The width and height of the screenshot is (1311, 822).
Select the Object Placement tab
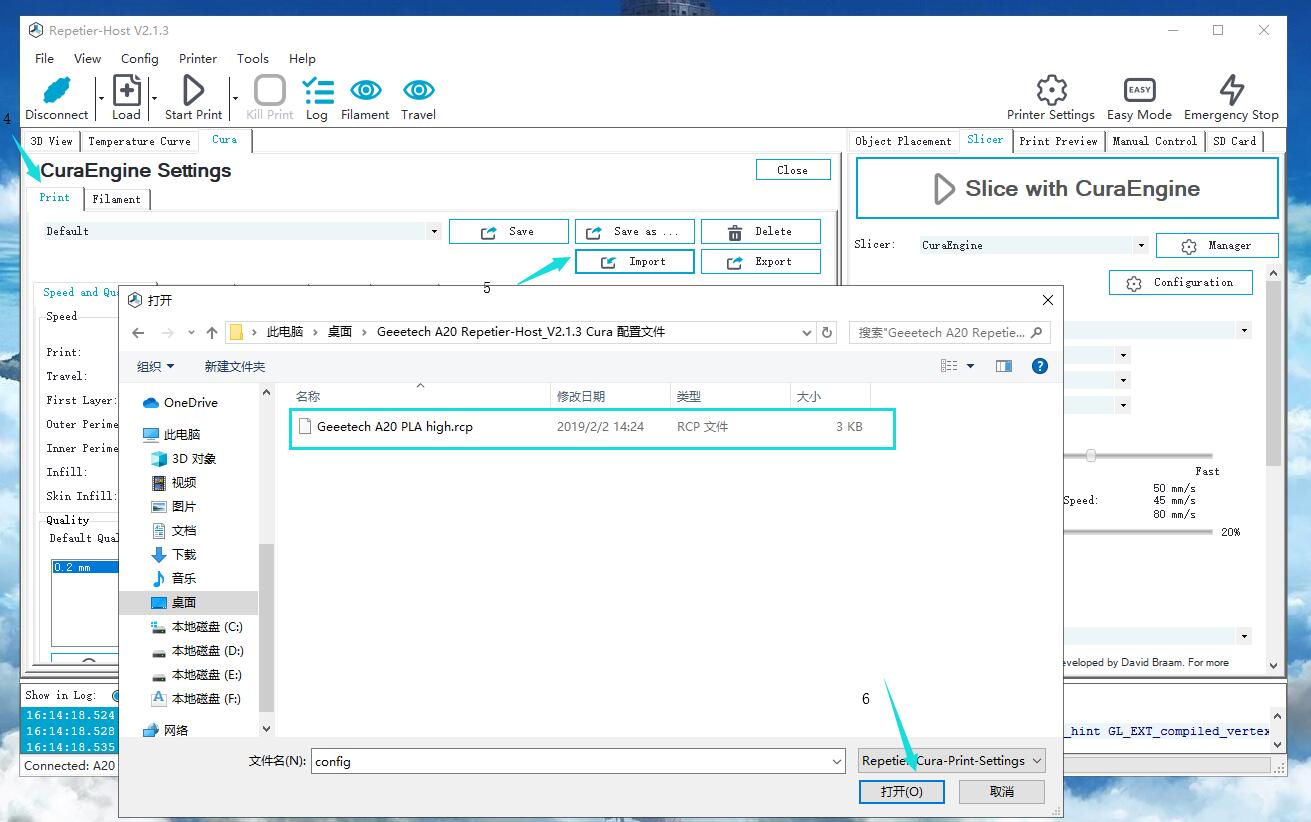coord(903,141)
